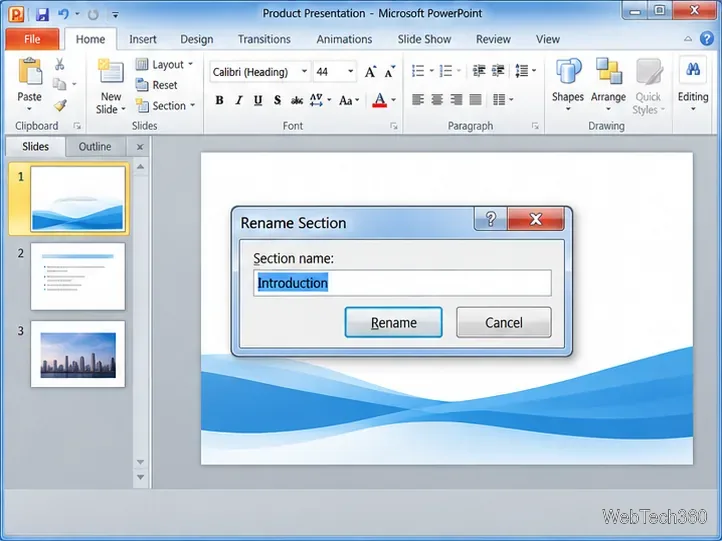Click the PowerPoint Help question icon
The image size is (722, 541).
(707, 39)
